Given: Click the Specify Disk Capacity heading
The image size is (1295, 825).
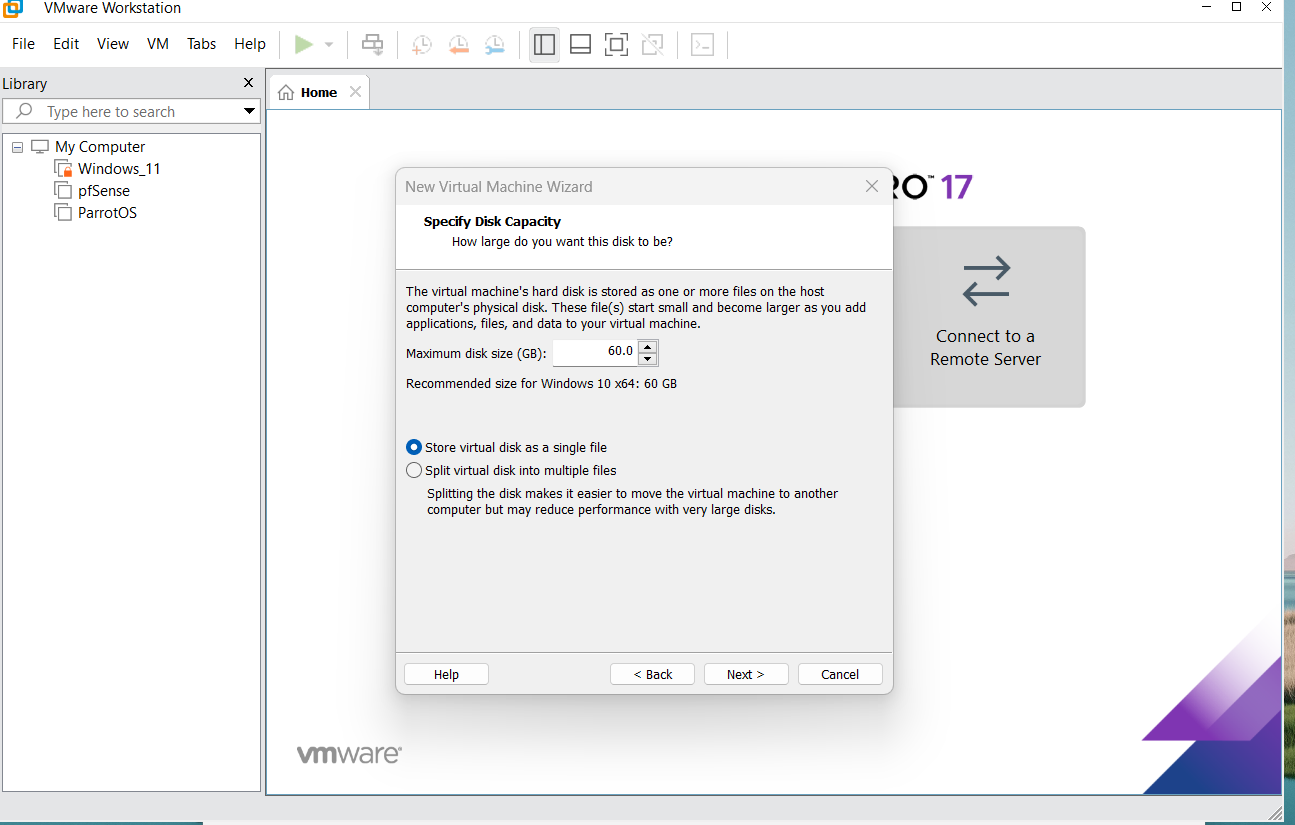Looking at the screenshot, I should [x=492, y=221].
